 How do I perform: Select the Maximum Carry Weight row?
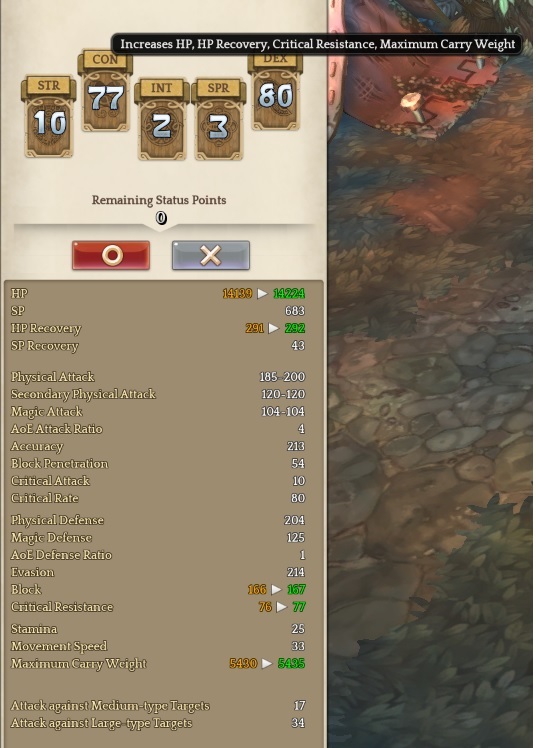(158, 664)
